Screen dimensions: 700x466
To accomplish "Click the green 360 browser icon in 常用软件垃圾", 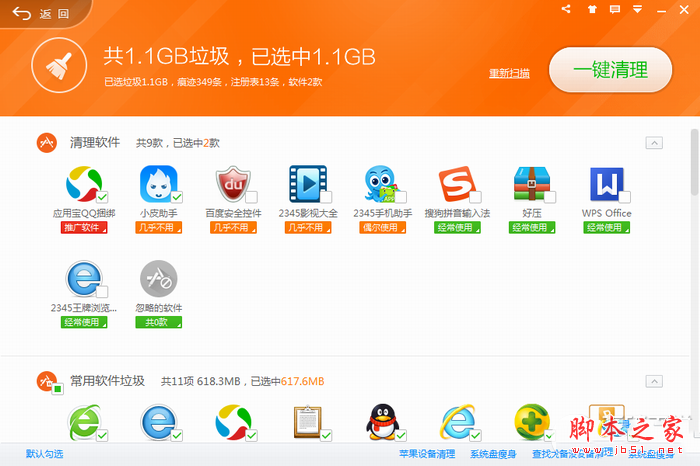I will coord(84,422).
